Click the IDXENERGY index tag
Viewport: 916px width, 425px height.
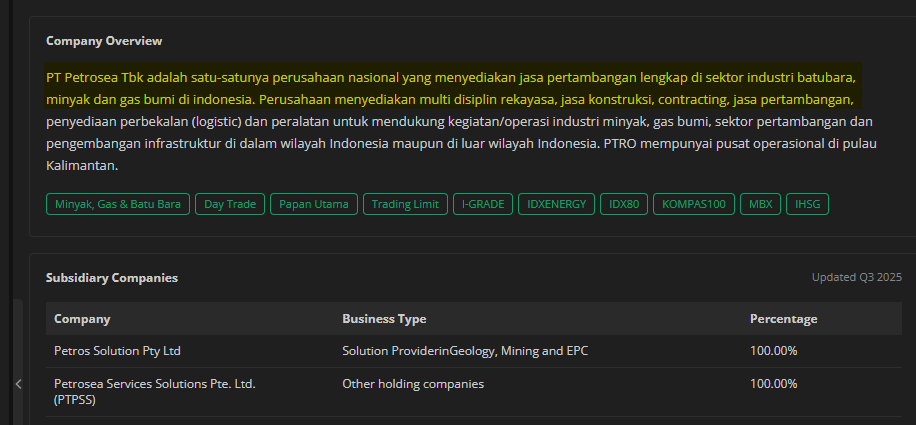[x=556, y=204]
